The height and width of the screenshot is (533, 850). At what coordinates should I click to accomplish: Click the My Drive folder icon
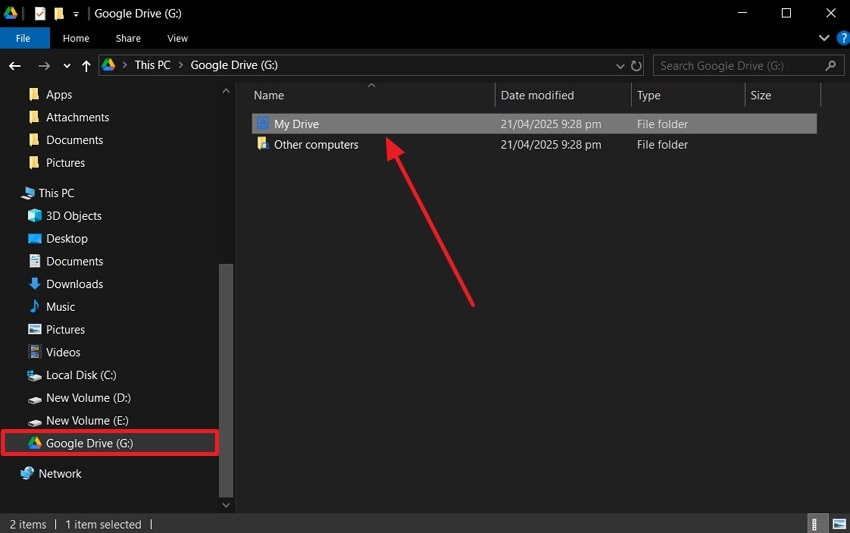(x=262, y=123)
